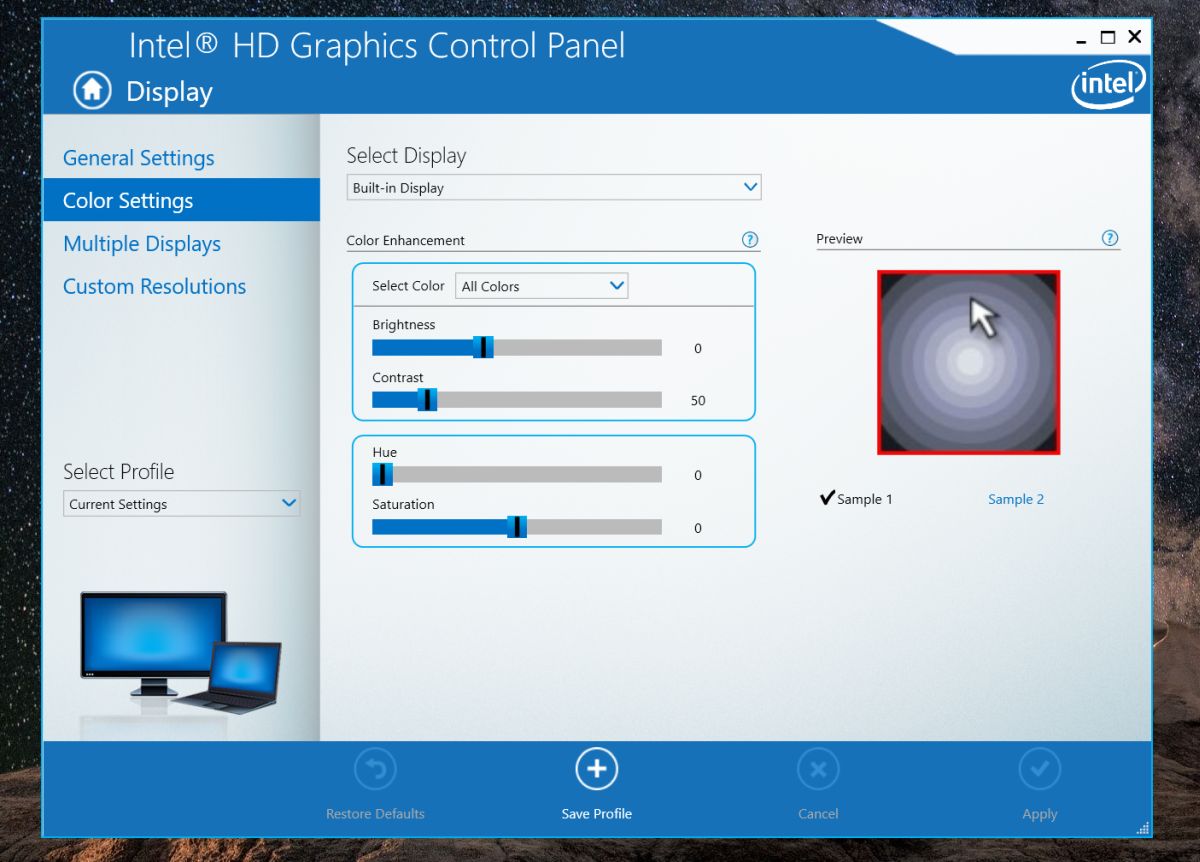Switch the preview to Sample 2
The width and height of the screenshot is (1200, 862).
coord(1016,498)
